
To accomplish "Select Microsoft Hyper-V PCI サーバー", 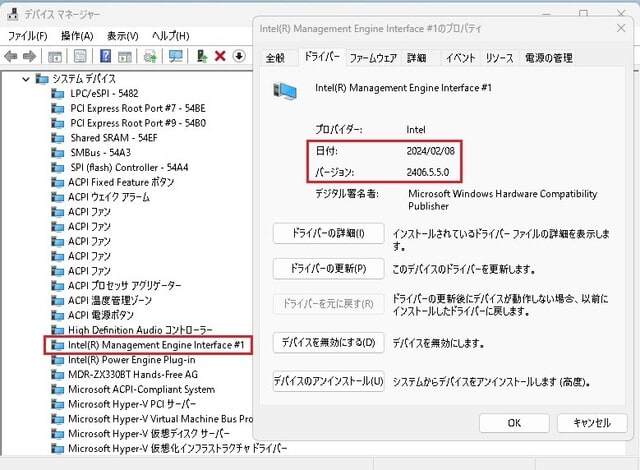I will coord(132,404).
